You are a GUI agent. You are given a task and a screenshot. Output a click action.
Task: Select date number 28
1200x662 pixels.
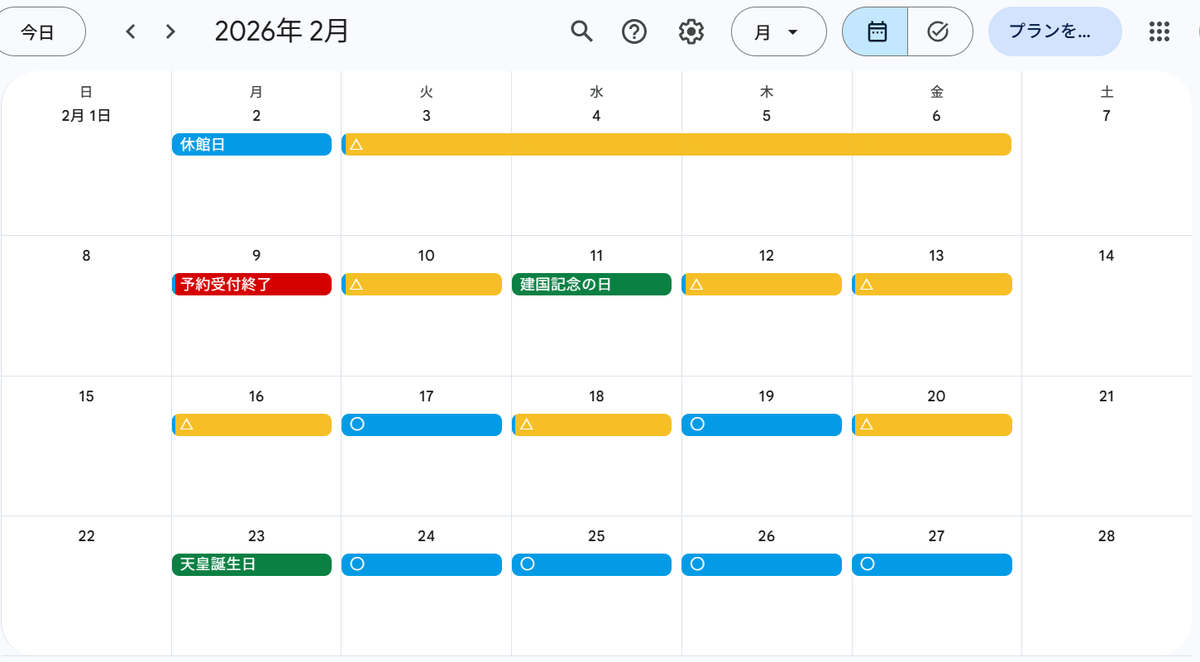[x=1106, y=536]
